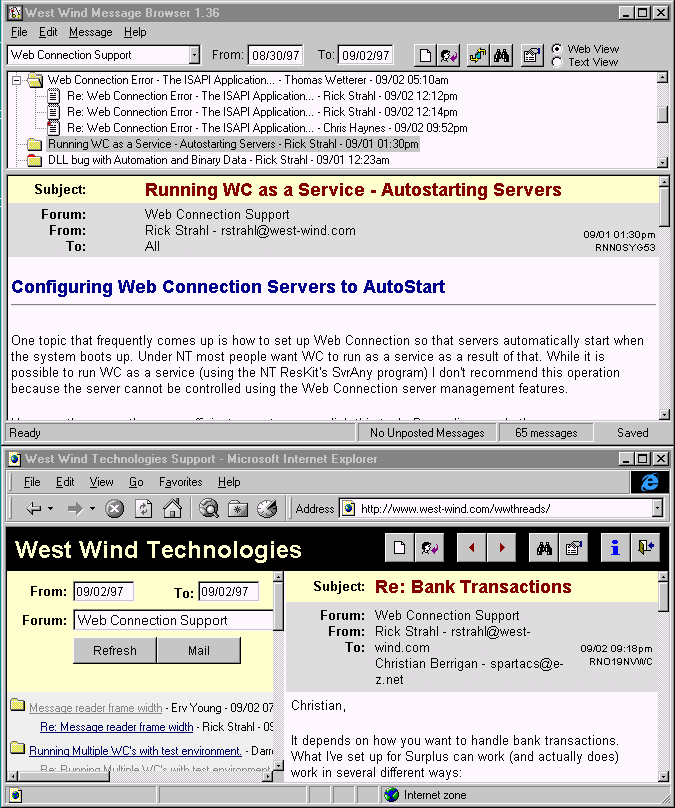
Task: Click New Message icon in Message Browser toolbar
Action: (425, 55)
